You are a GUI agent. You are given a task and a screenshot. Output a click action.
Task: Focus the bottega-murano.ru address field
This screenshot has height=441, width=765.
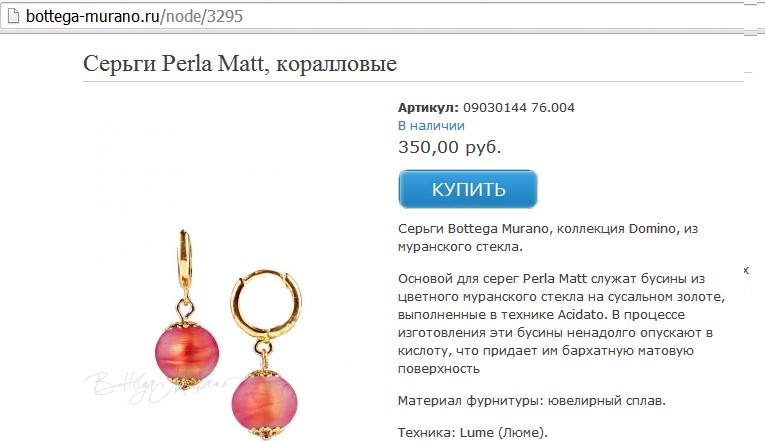[x=381, y=17]
